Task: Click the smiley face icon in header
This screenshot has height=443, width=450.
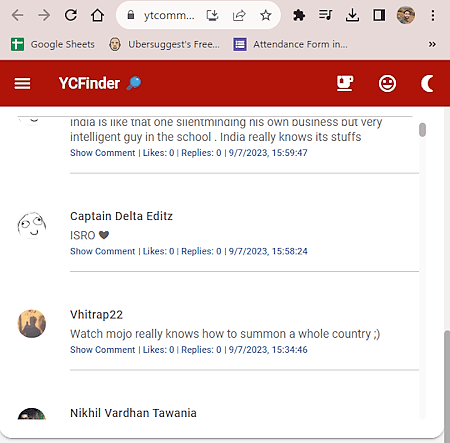Action: [387, 83]
